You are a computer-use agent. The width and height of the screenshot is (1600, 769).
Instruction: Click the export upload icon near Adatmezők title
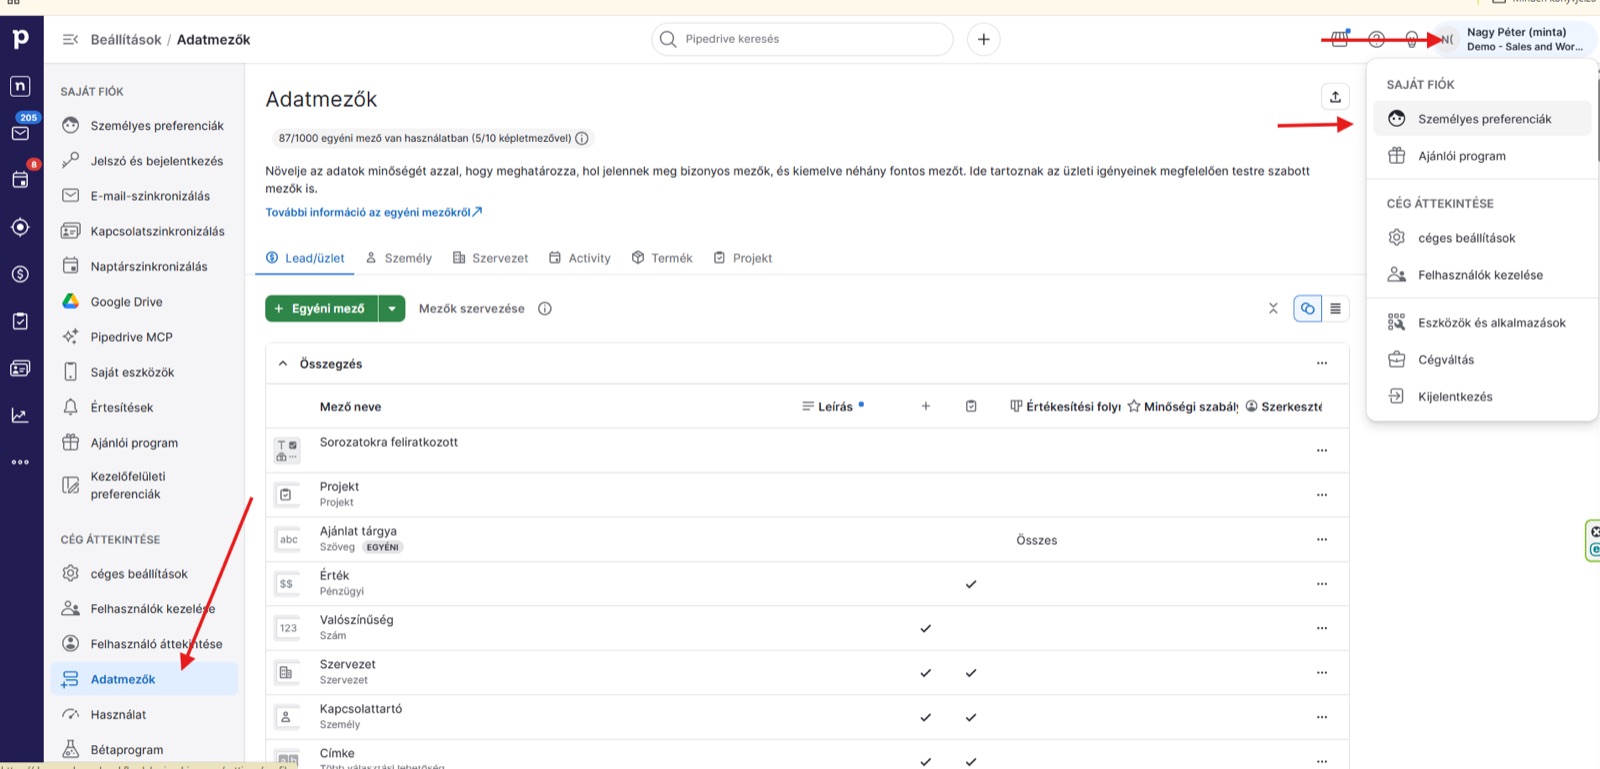(1335, 97)
